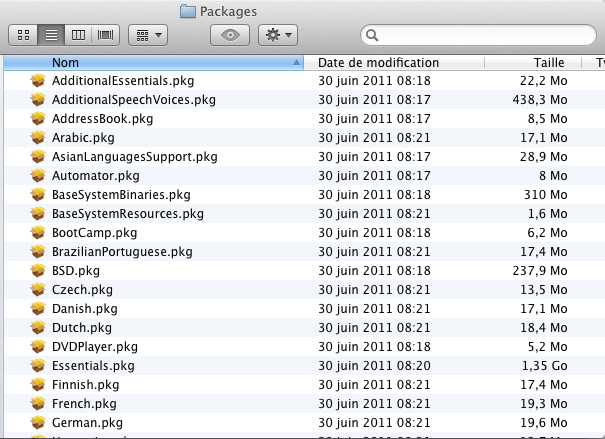
Task: Select Czech.pkg package icon
Action: tap(38, 290)
